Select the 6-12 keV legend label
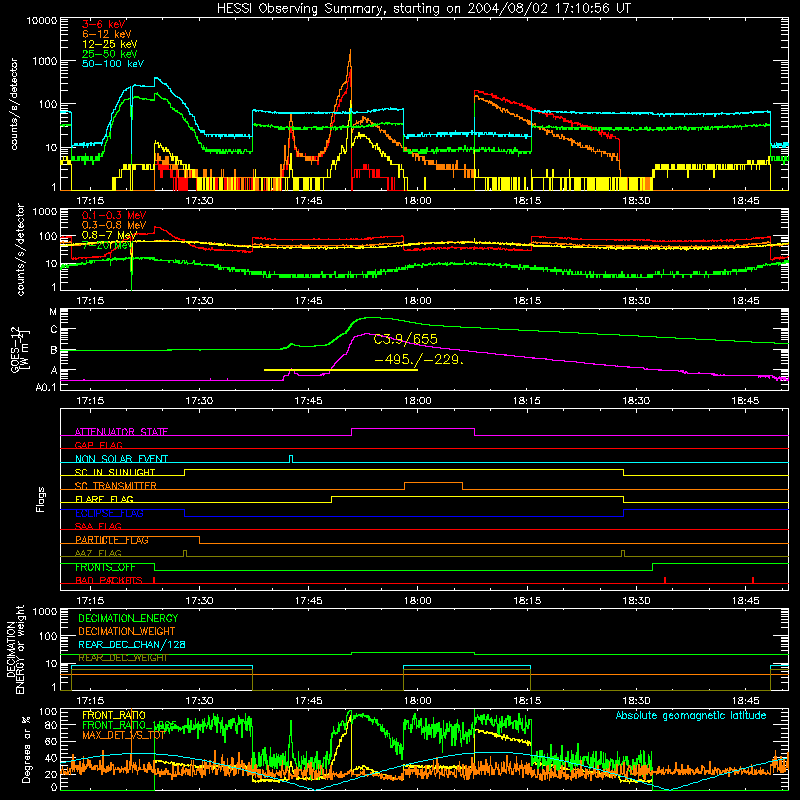The image size is (800, 800). (x=107, y=34)
